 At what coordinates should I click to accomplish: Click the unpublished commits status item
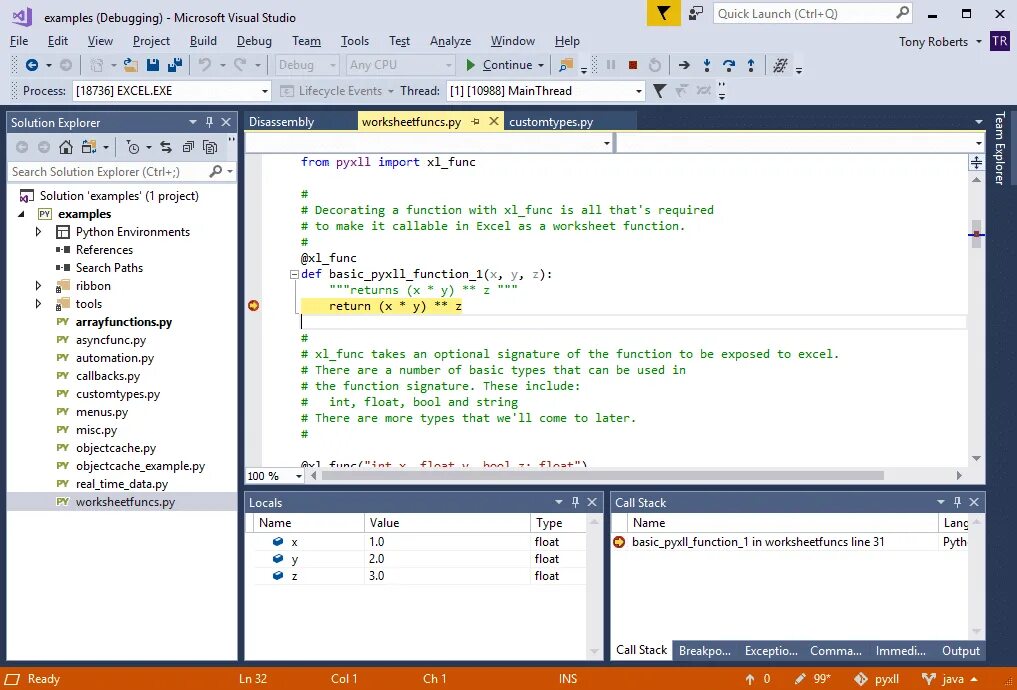click(x=758, y=679)
